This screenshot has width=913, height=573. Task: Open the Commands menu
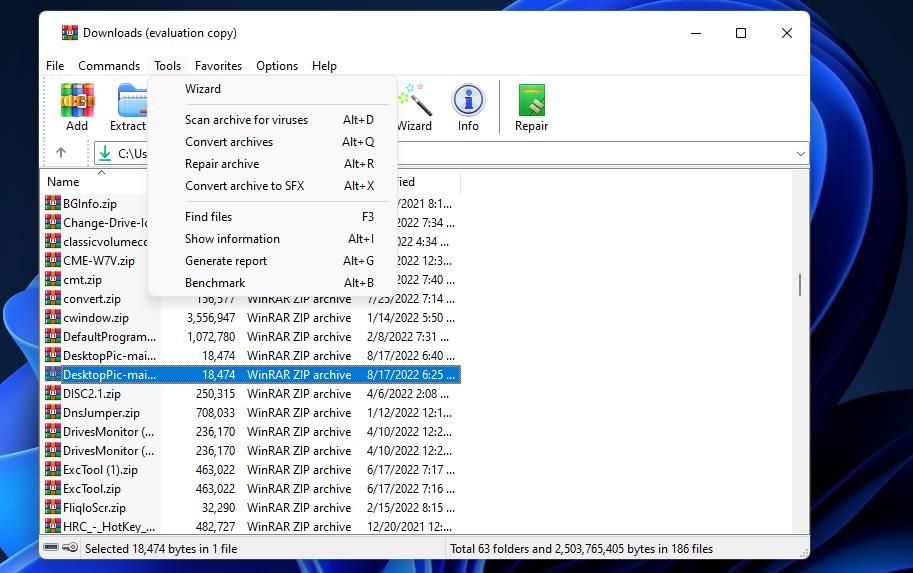point(109,66)
